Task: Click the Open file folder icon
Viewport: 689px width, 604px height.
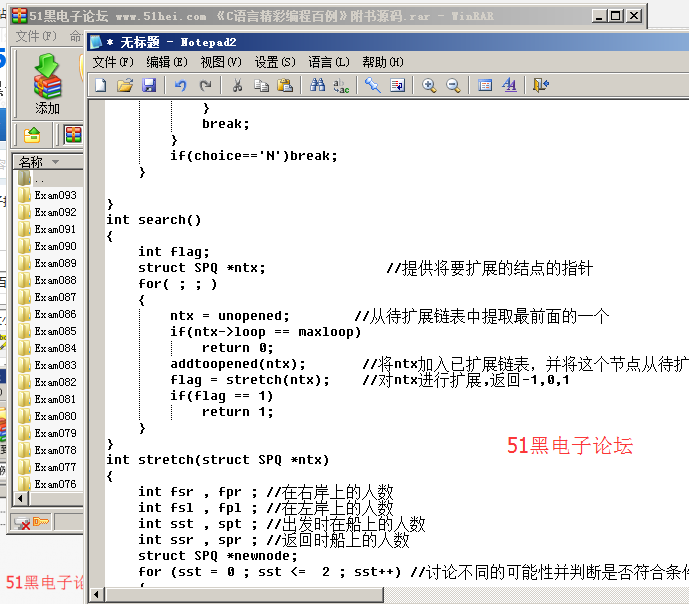Action: pyautogui.click(x=125, y=86)
